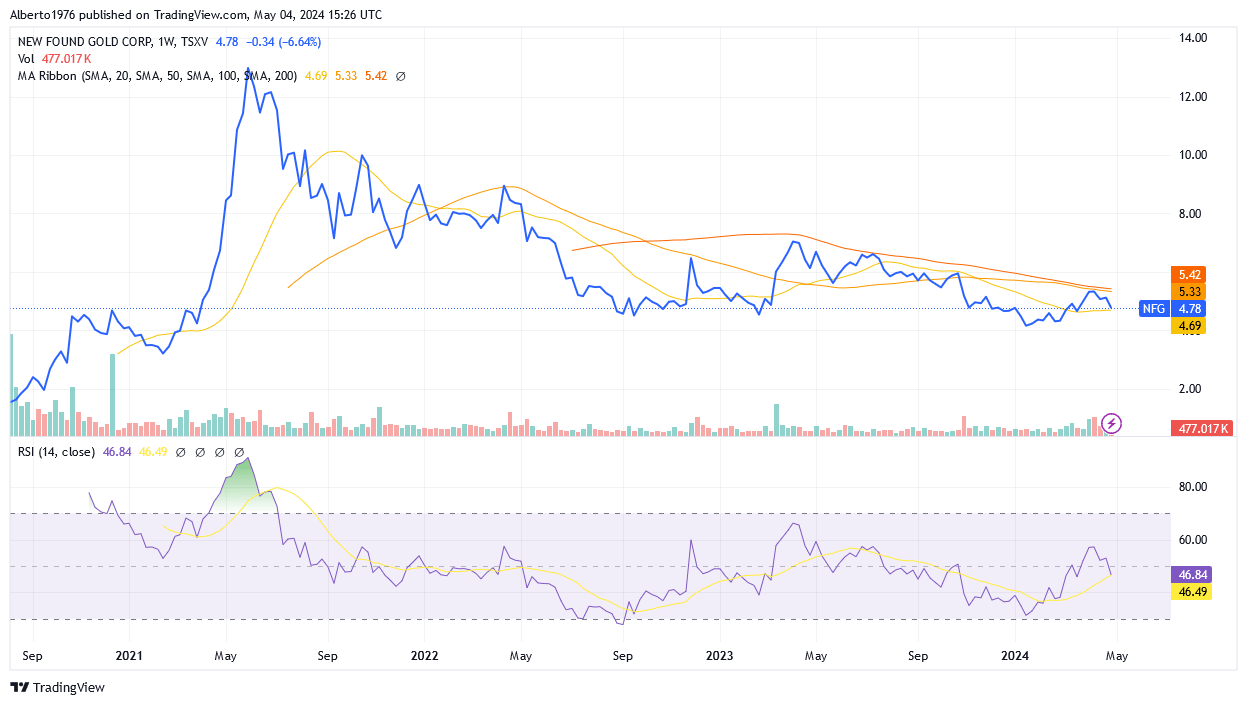Image resolution: width=1247 pixels, height=705 pixels.
Task: Click the 2023 label on time axis
Action: coord(720,656)
